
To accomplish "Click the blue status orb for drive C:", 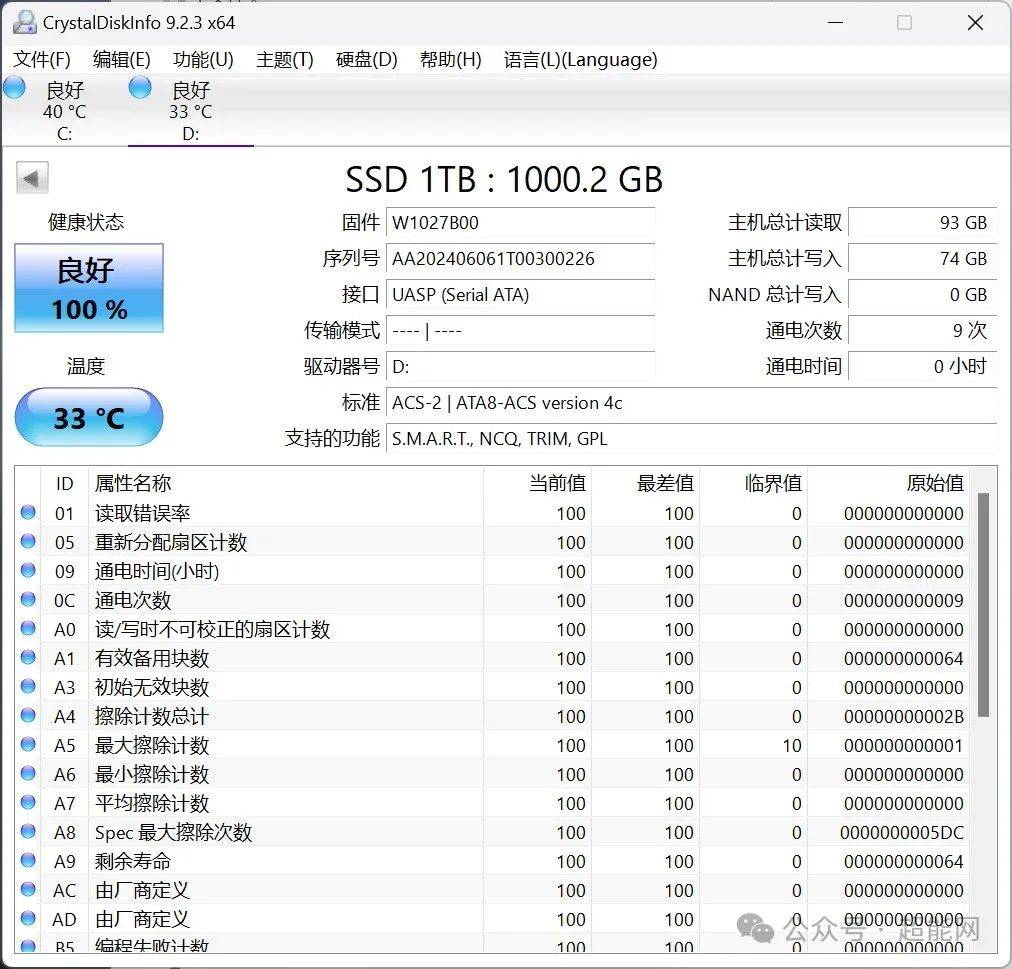I will click(14, 88).
